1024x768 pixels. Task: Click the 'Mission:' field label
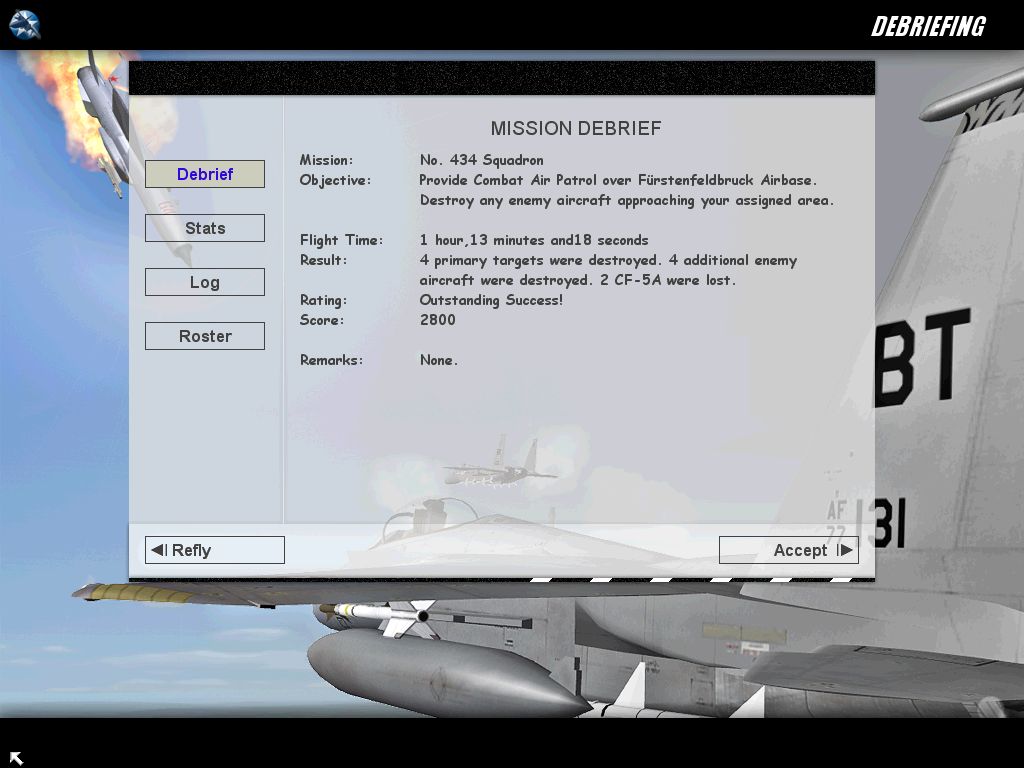[x=327, y=160]
